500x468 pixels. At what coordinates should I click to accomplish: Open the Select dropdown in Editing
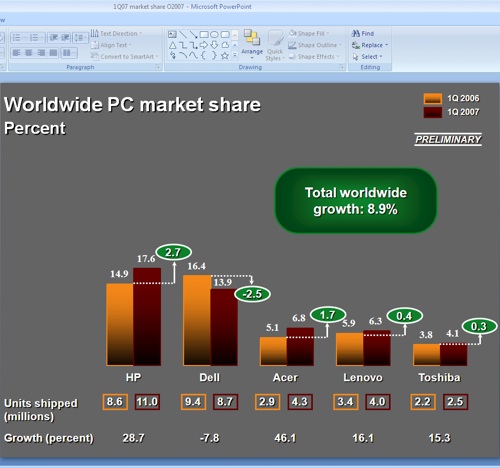click(367, 57)
